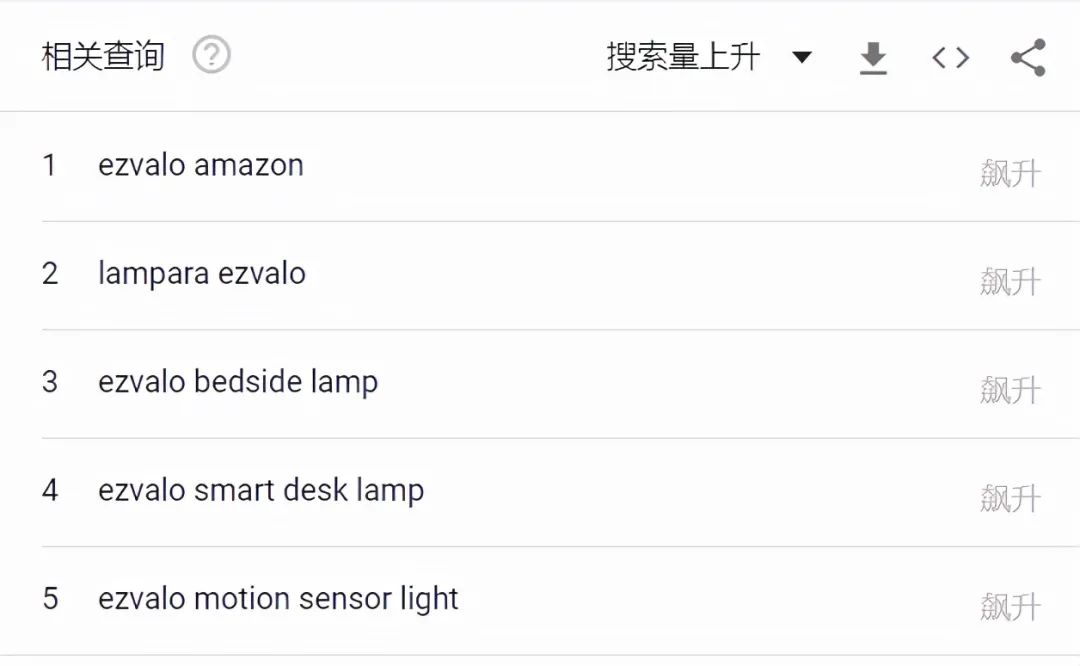Screen dimensions: 1080x666
Task: Select "ezvalo smart desk lamp" query
Action: click(261, 490)
